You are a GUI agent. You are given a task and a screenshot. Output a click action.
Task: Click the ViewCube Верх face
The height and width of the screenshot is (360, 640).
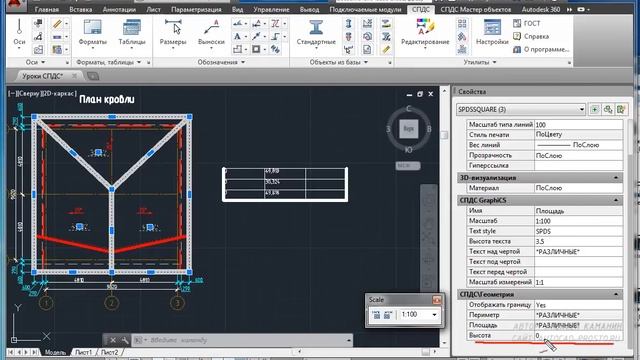[x=409, y=129]
